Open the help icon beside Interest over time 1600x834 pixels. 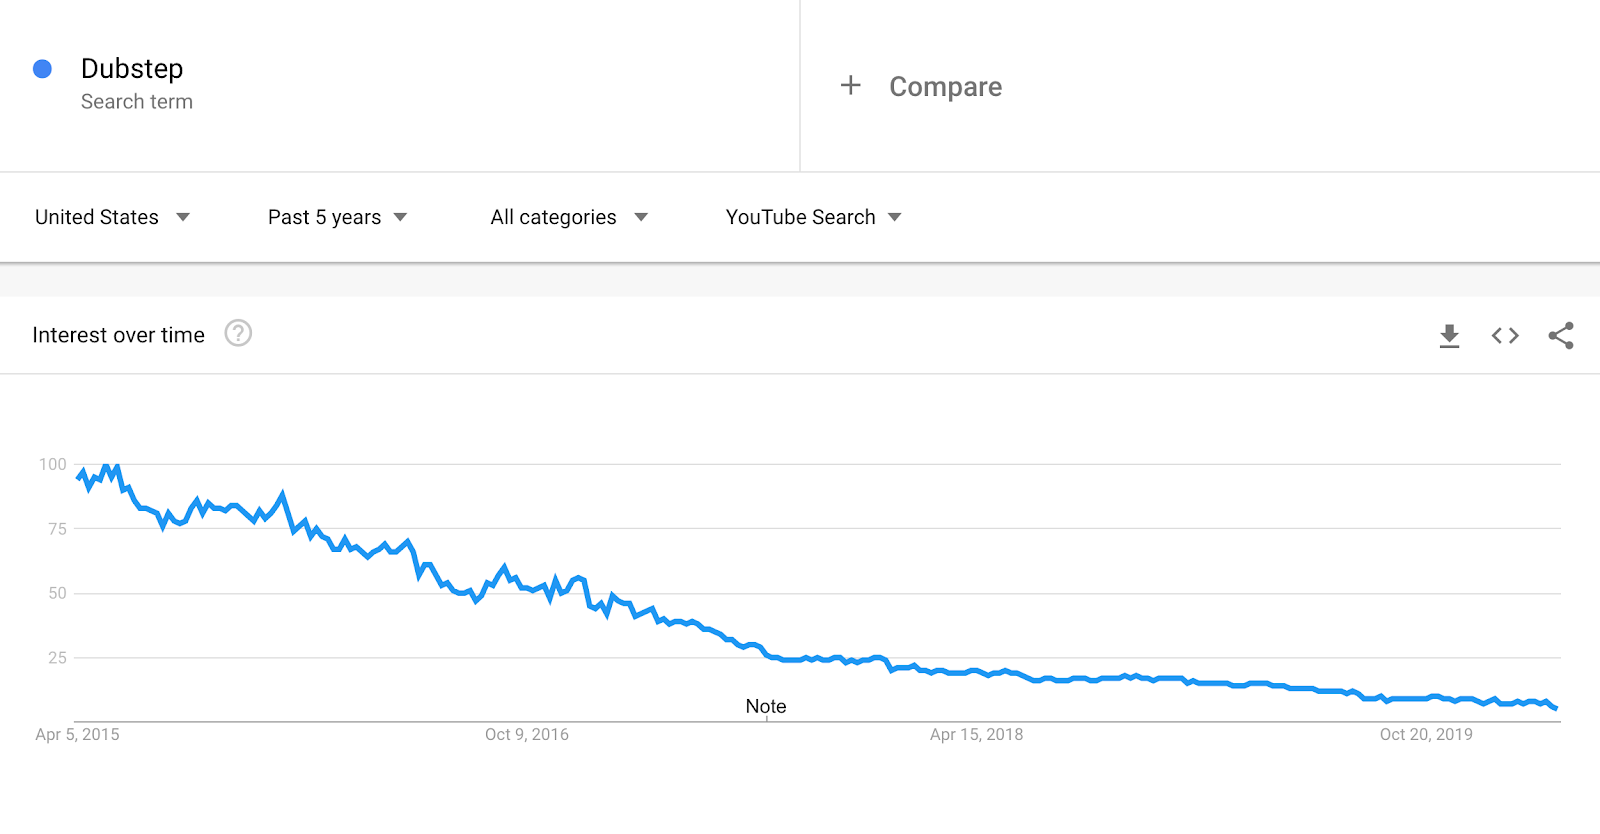coord(238,333)
